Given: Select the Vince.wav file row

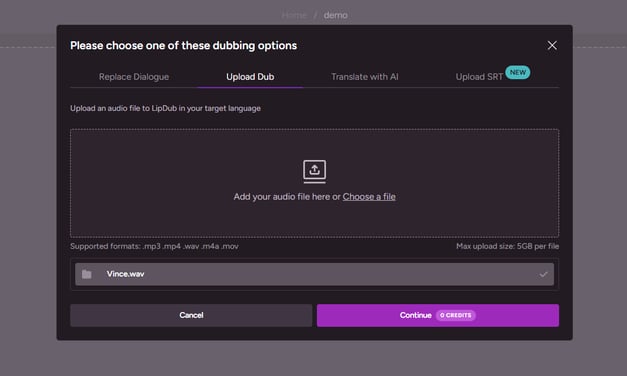Looking at the screenshot, I should pos(314,274).
